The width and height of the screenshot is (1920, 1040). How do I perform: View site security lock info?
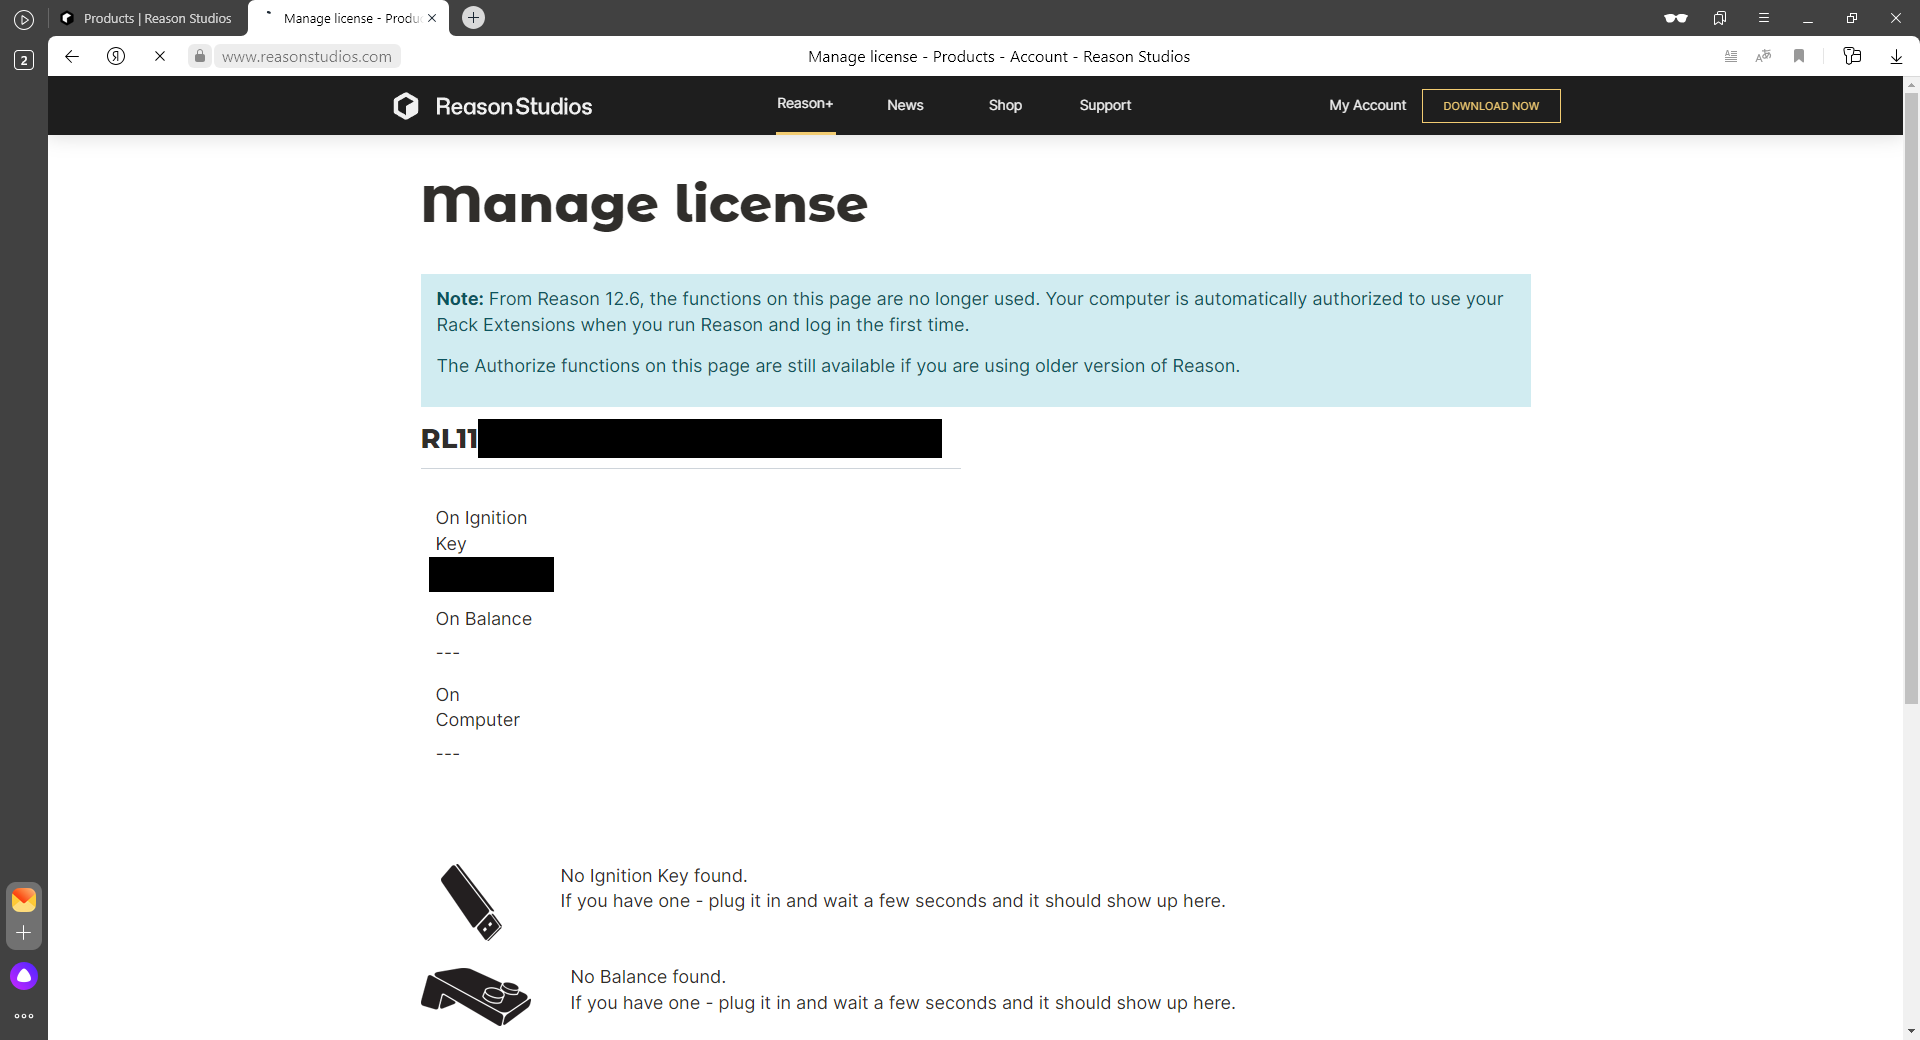pos(200,56)
